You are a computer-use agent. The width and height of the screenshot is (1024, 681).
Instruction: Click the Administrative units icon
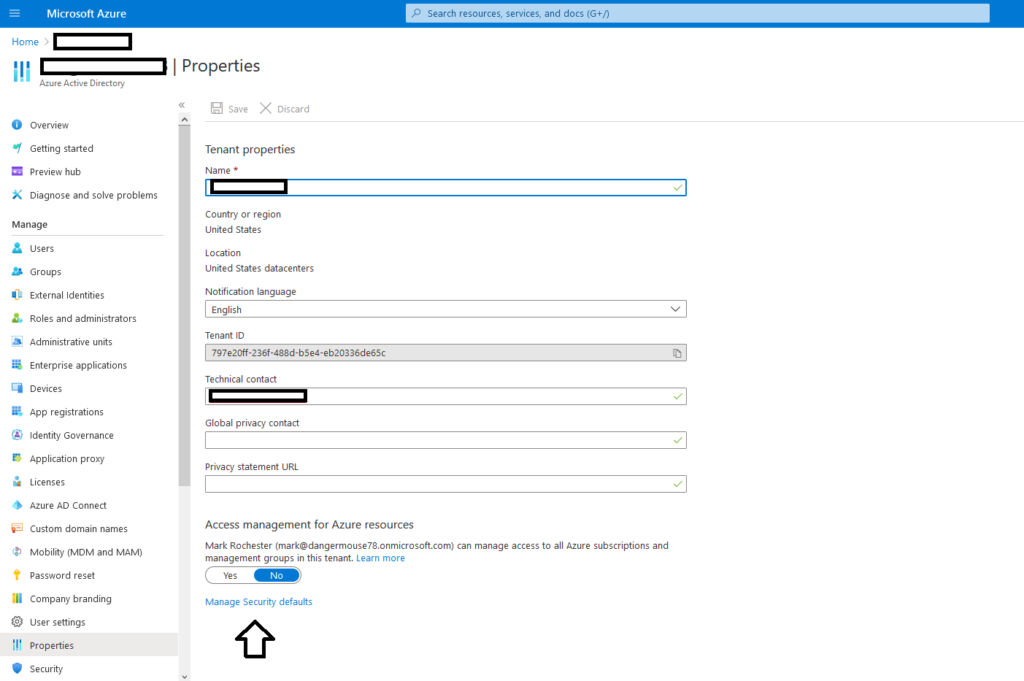(x=17, y=341)
